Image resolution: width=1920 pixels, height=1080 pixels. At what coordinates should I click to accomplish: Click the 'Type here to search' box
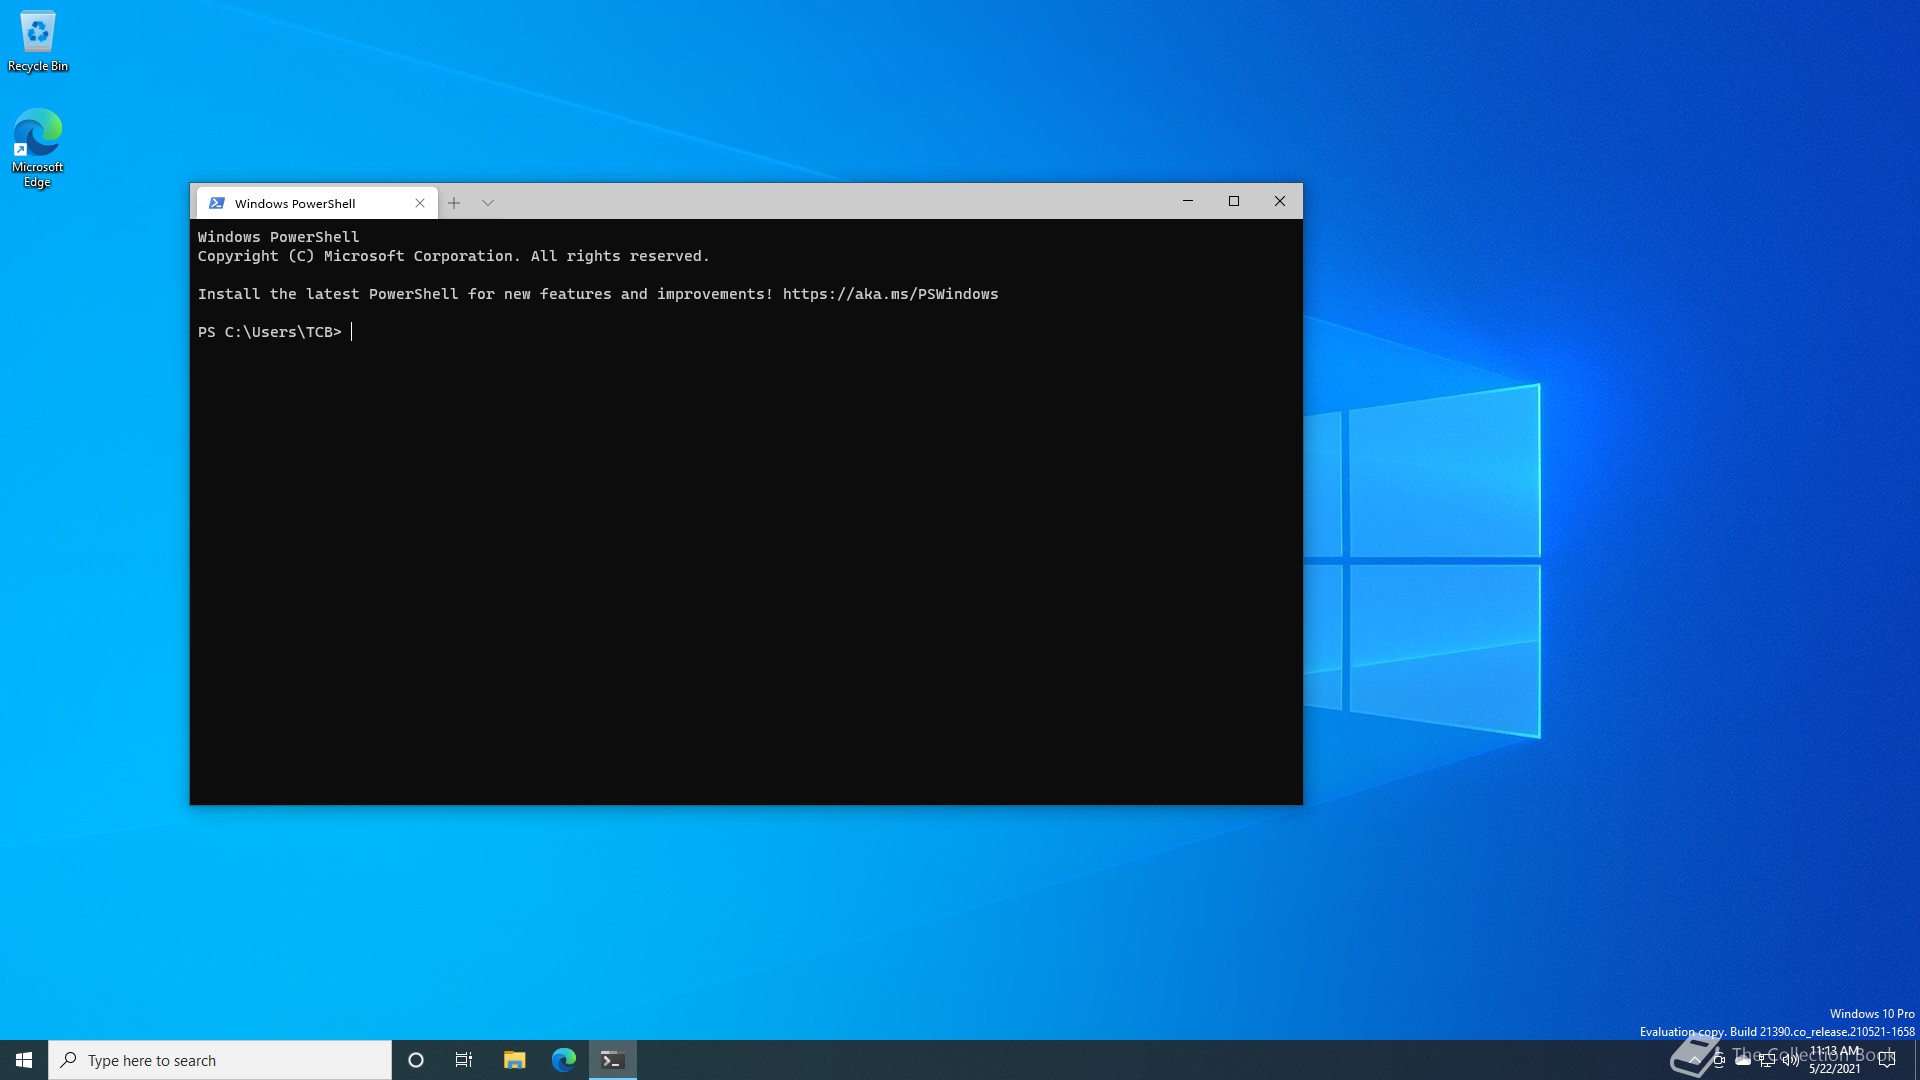[220, 1060]
